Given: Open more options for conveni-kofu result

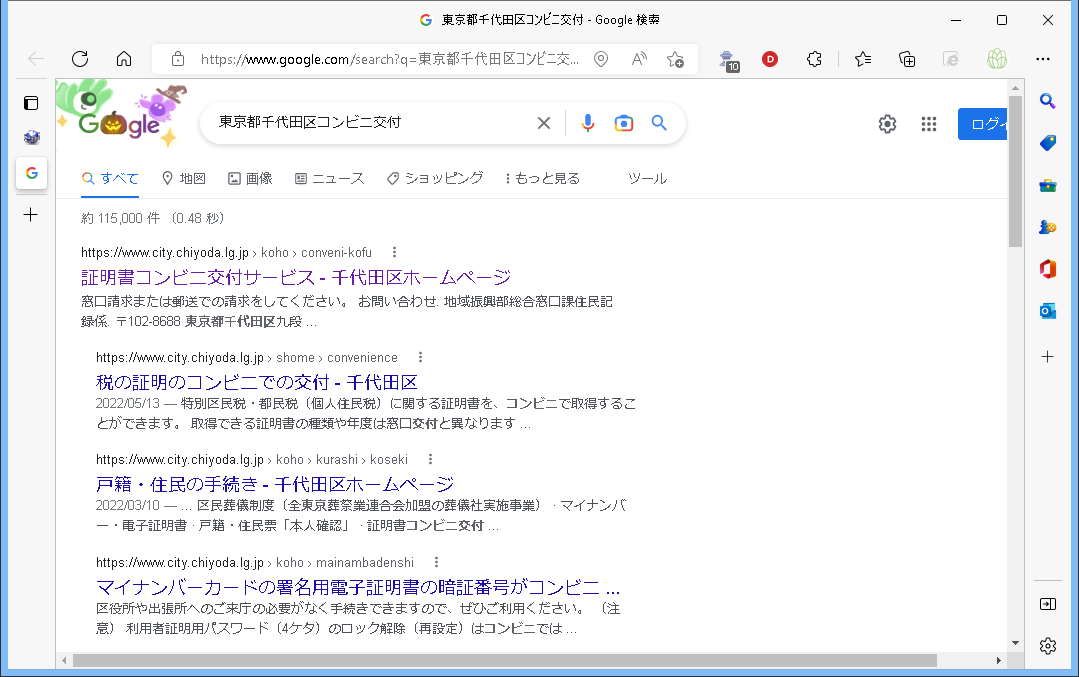Looking at the screenshot, I should pyautogui.click(x=394, y=252).
